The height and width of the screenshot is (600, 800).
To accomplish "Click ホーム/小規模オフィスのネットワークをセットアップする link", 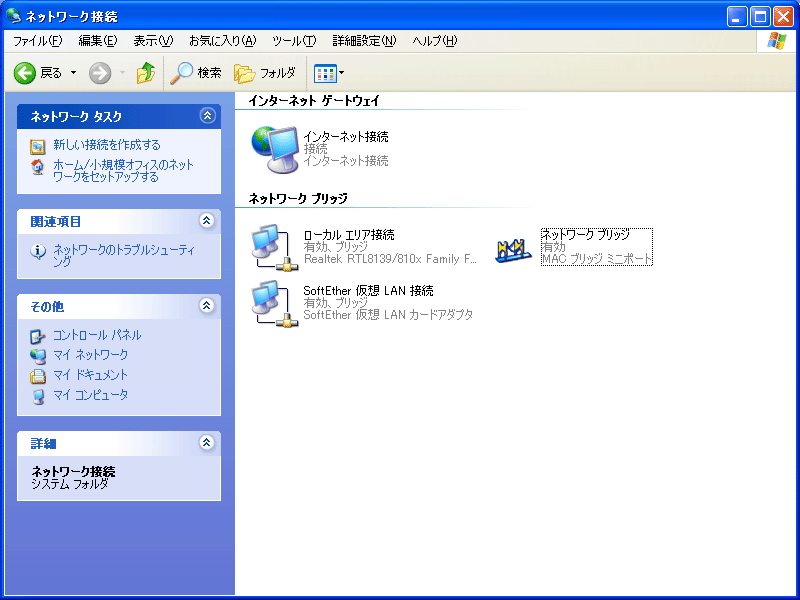I will (x=123, y=171).
